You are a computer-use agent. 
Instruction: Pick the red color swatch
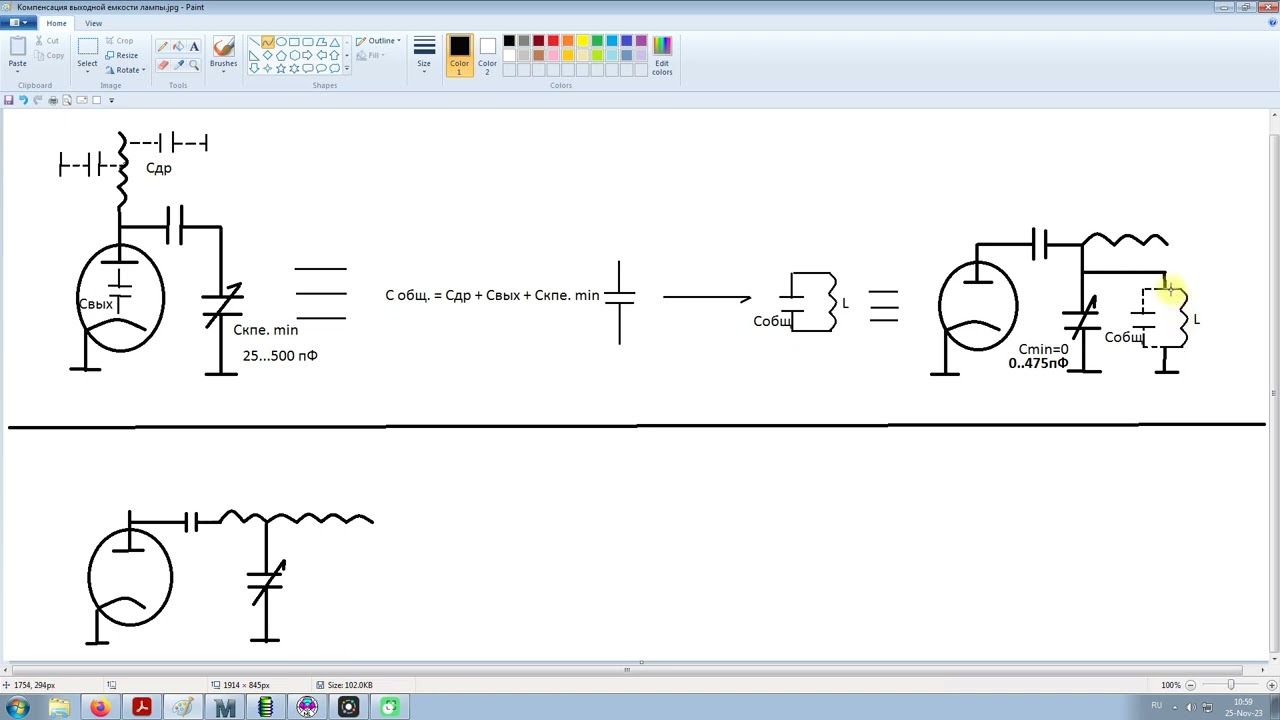pos(553,41)
